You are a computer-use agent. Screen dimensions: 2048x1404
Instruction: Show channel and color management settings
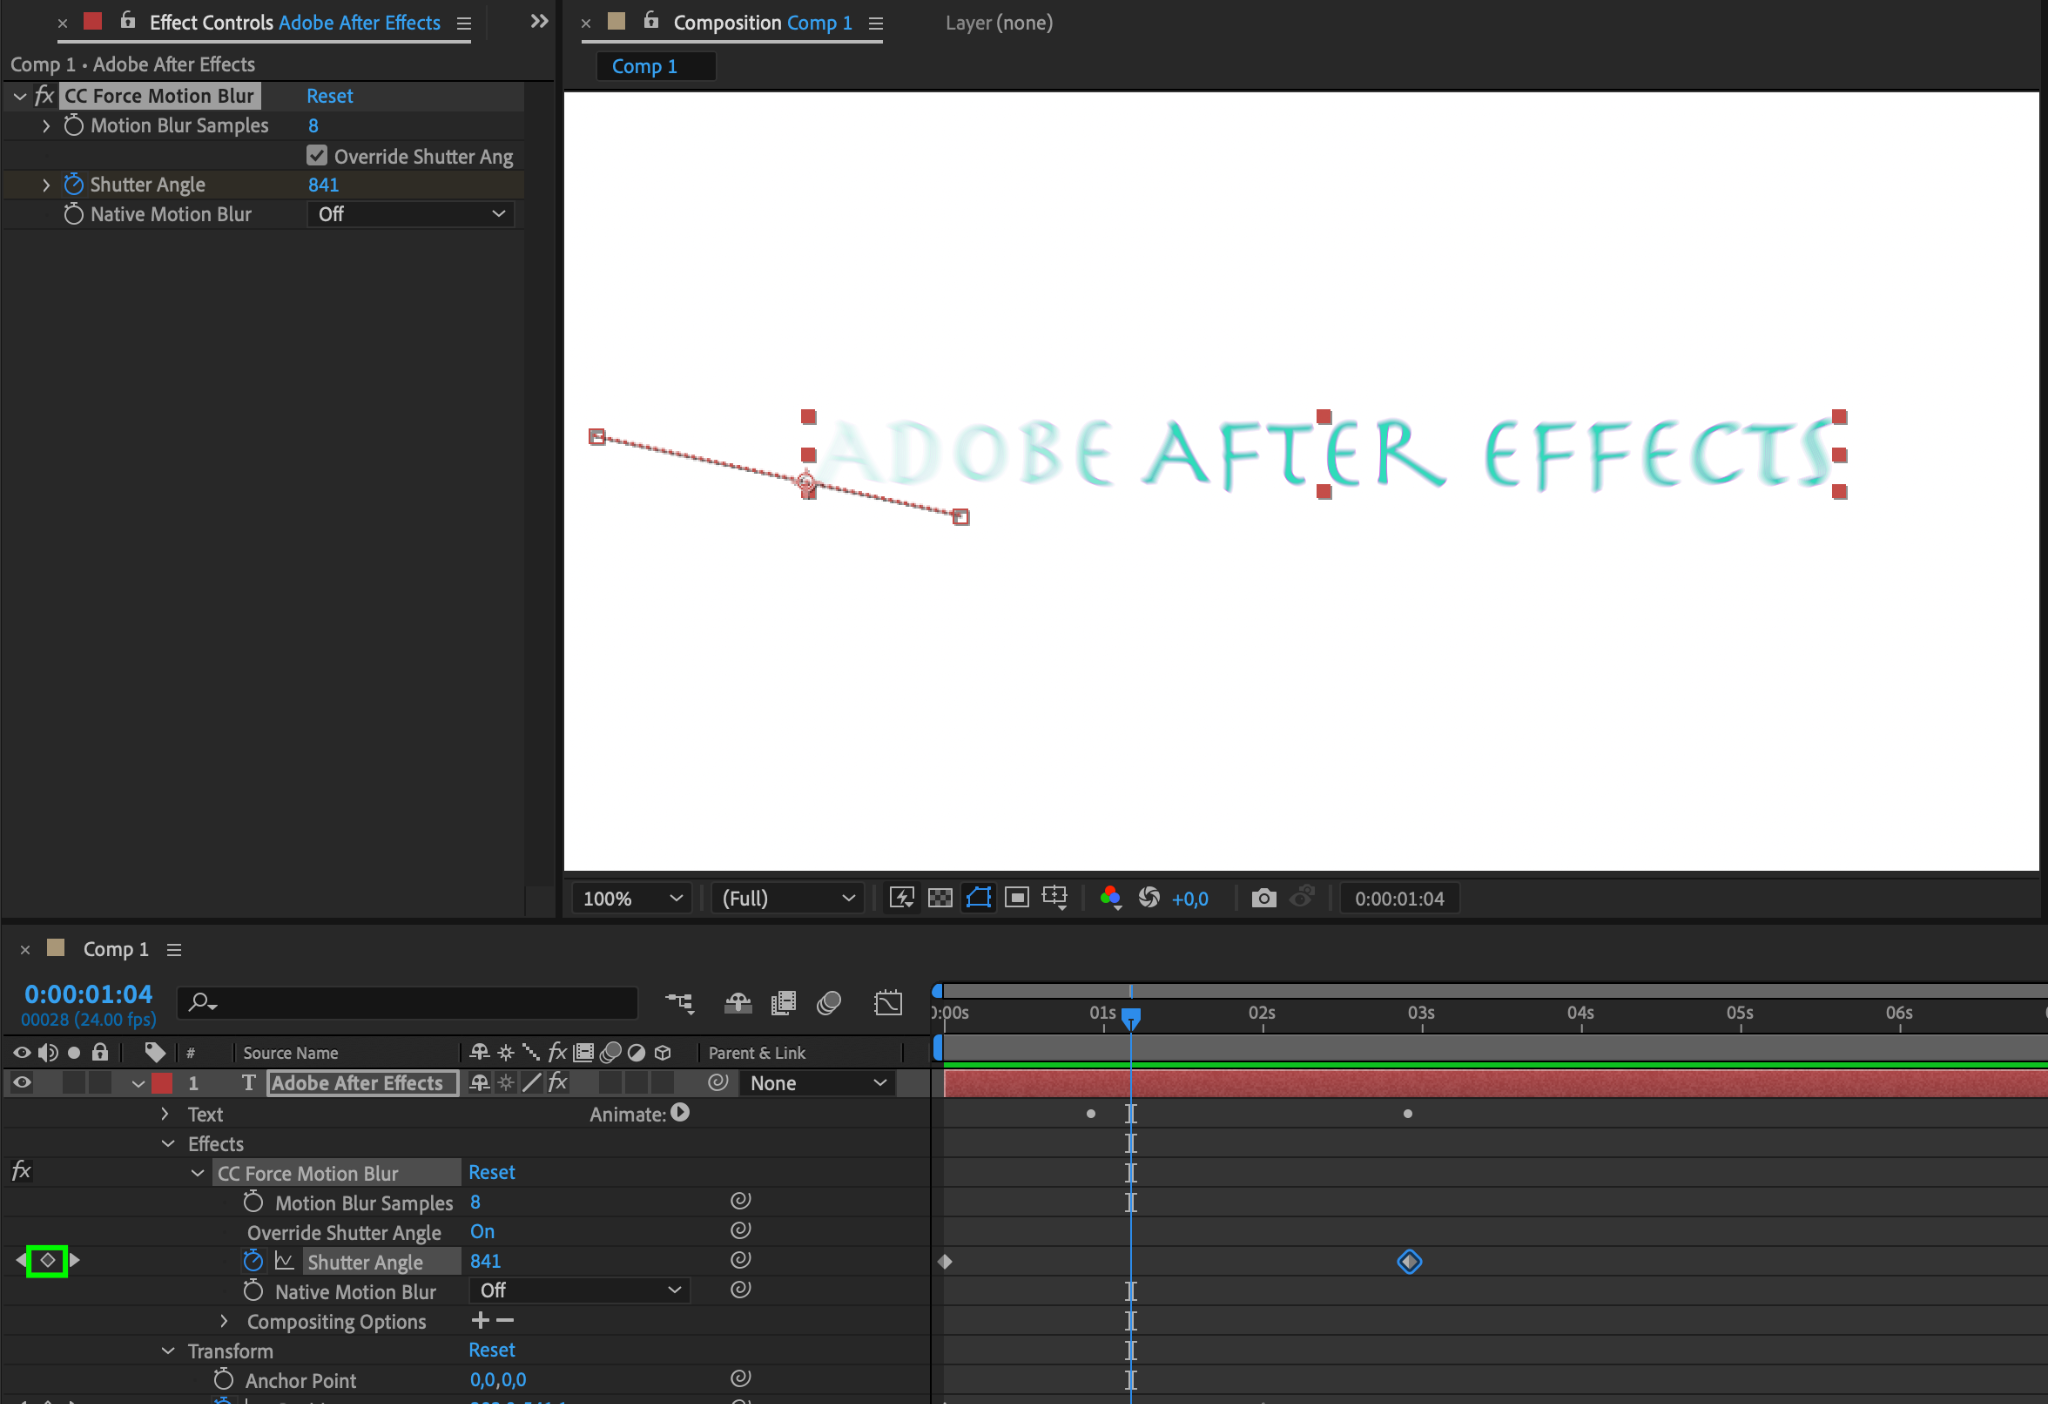point(1110,897)
